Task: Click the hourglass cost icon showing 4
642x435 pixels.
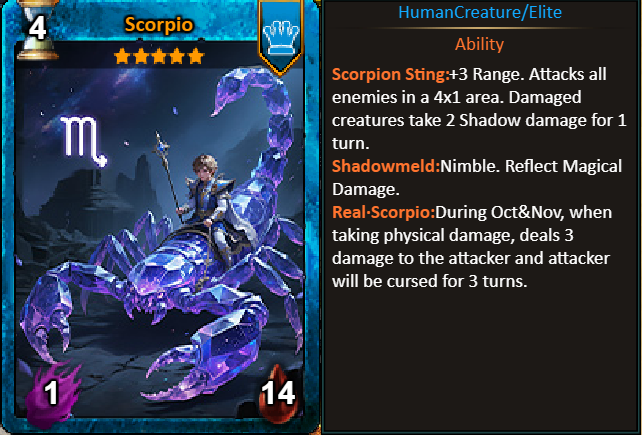Action: click(37, 29)
